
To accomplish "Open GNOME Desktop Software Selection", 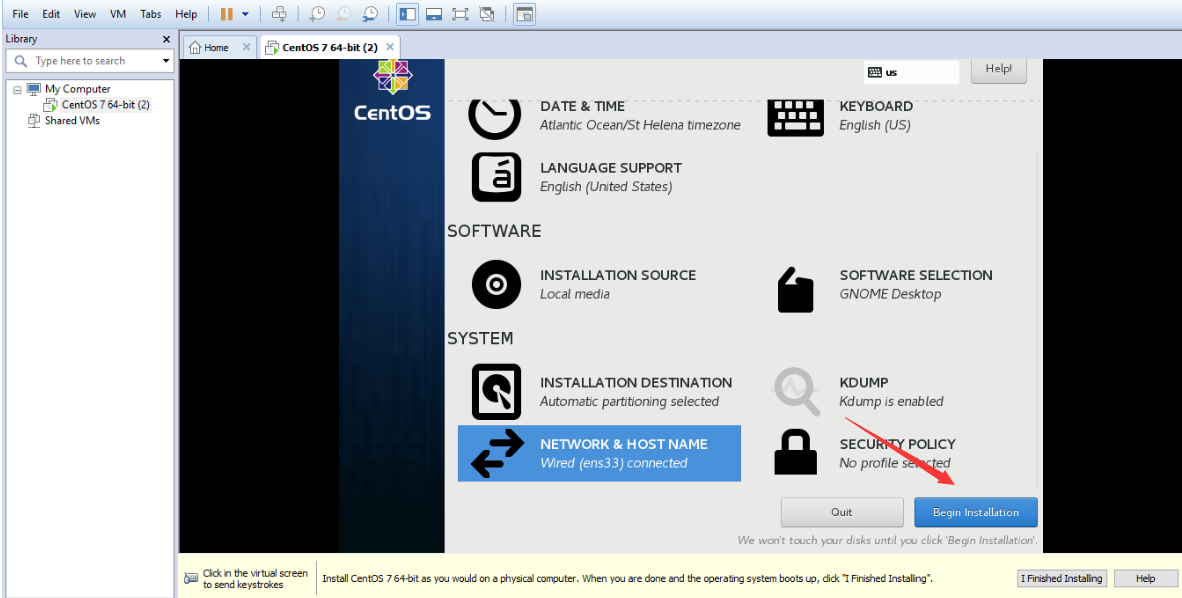I will 915,283.
